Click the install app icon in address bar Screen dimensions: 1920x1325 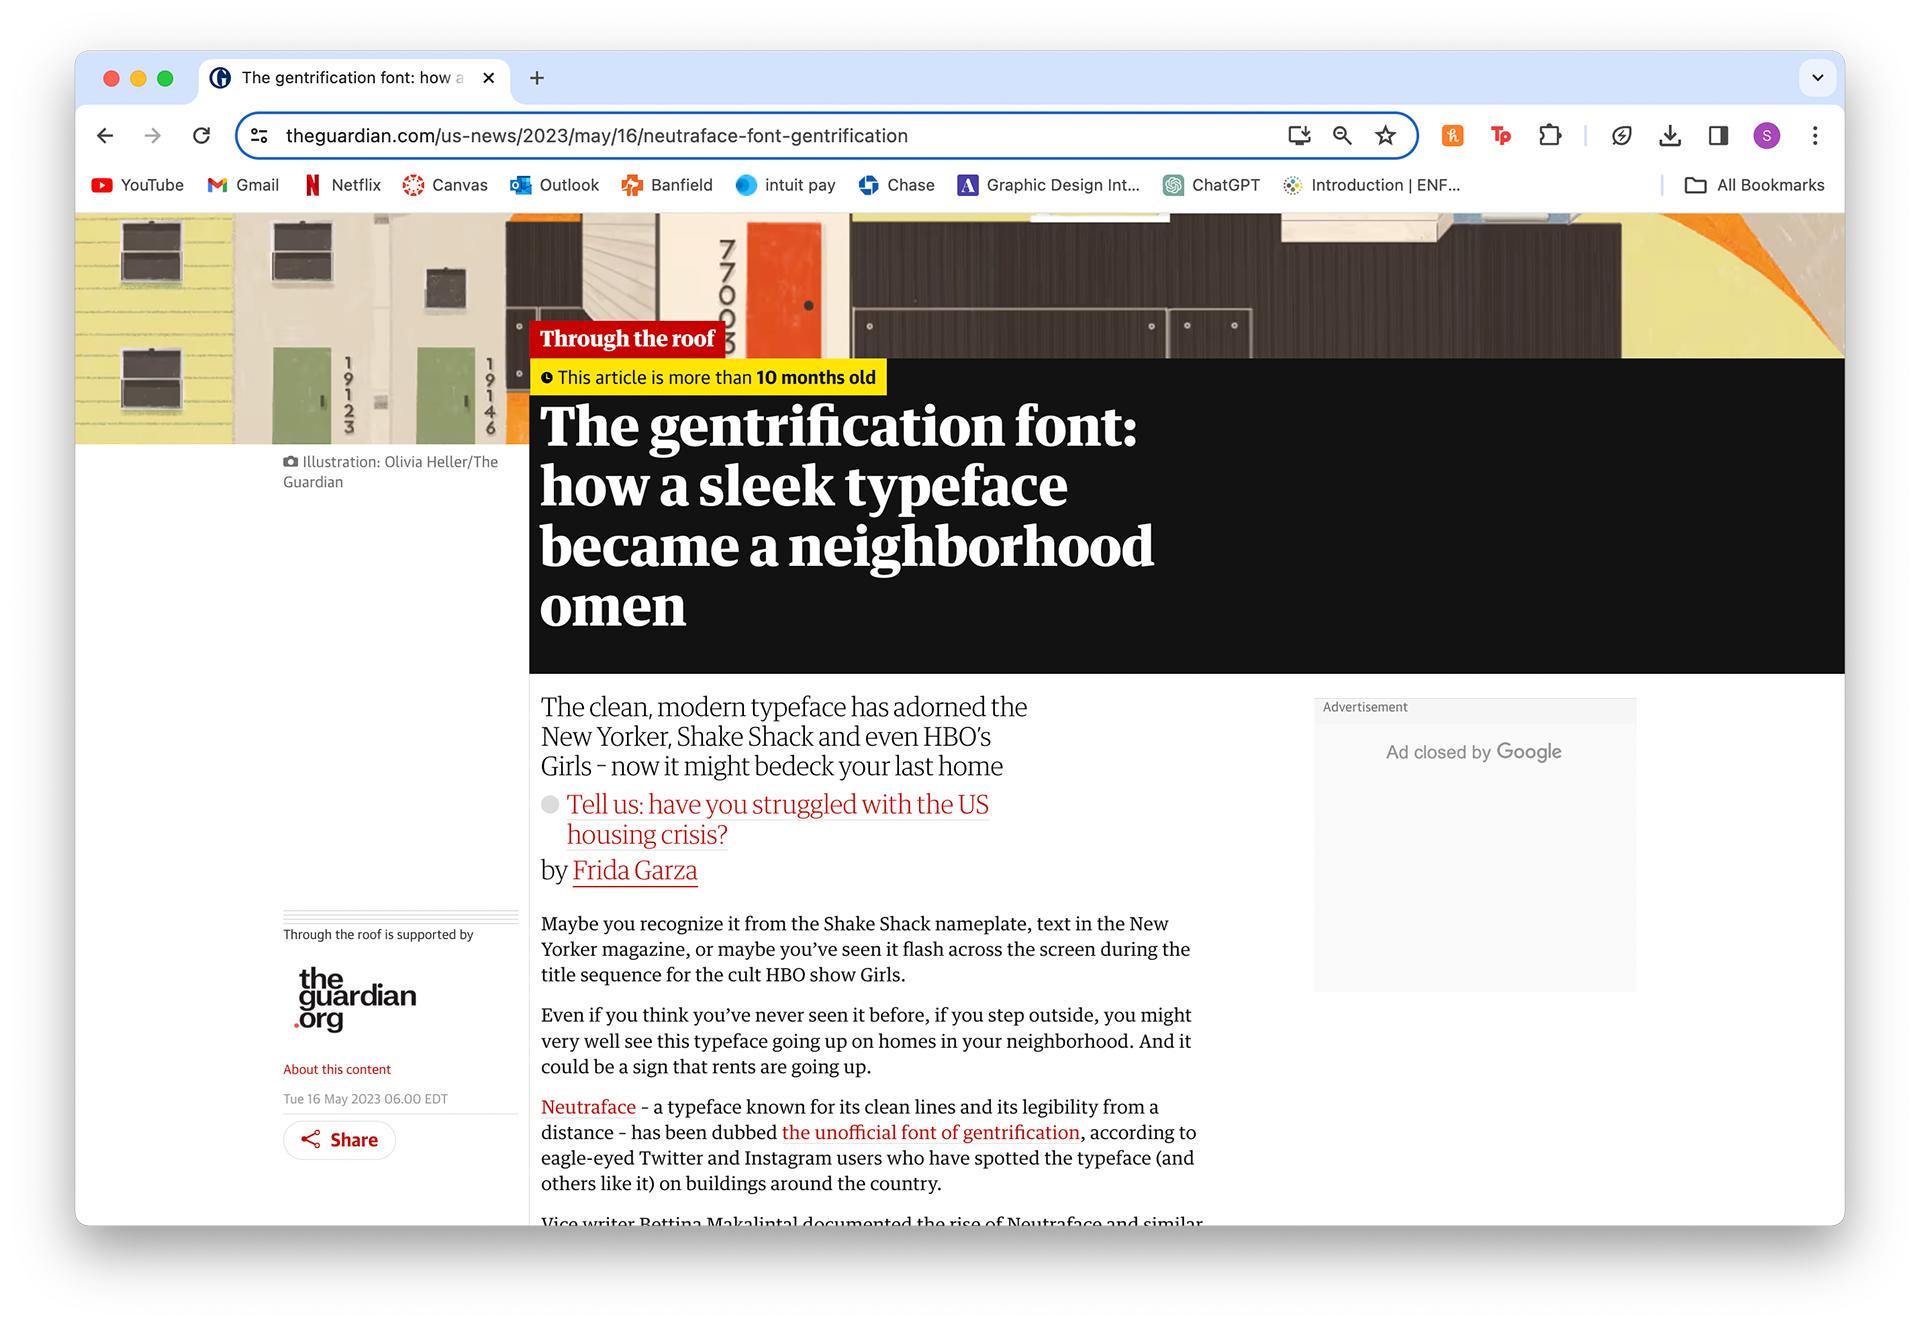click(x=1299, y=136)
